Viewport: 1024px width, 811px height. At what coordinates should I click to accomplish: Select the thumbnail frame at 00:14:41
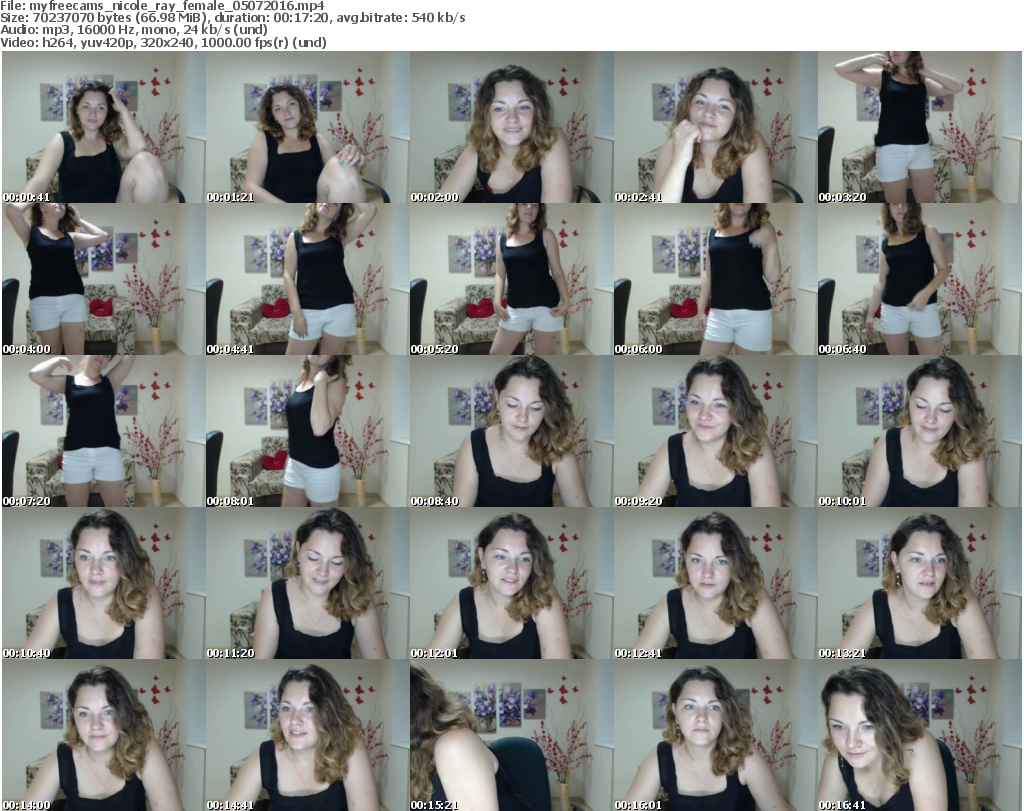click(308, 735)
